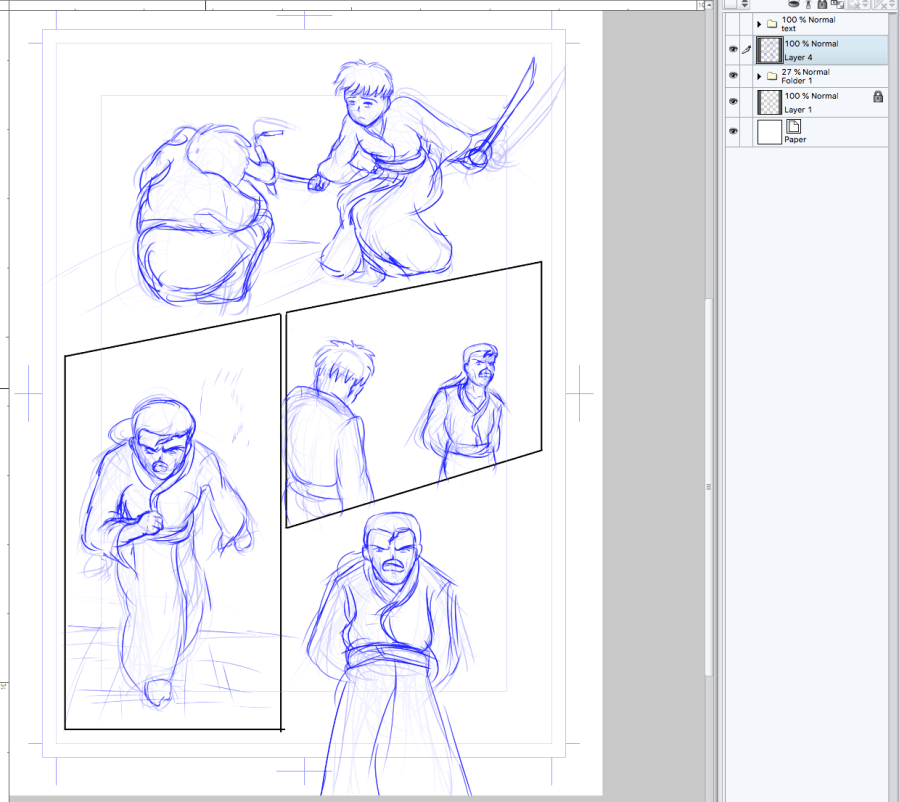Toggle the eye icon for Layer 1
This screenshot has height=802, width=899.
pyautogui.click(x=734, y=102)
